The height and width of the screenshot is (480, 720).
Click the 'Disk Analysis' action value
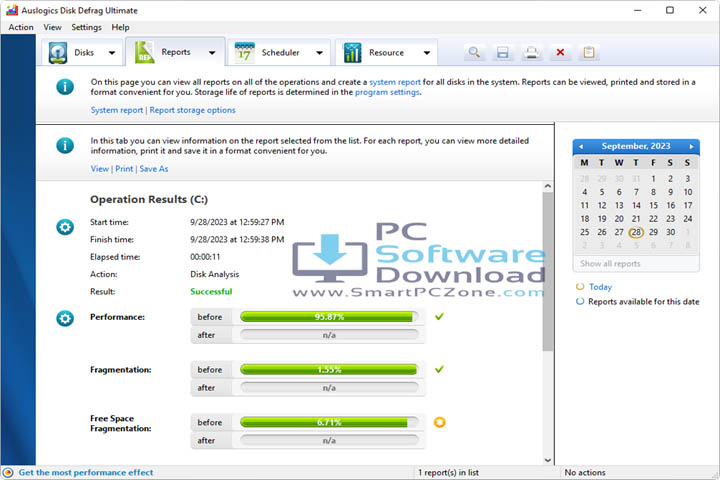[214, 274]
